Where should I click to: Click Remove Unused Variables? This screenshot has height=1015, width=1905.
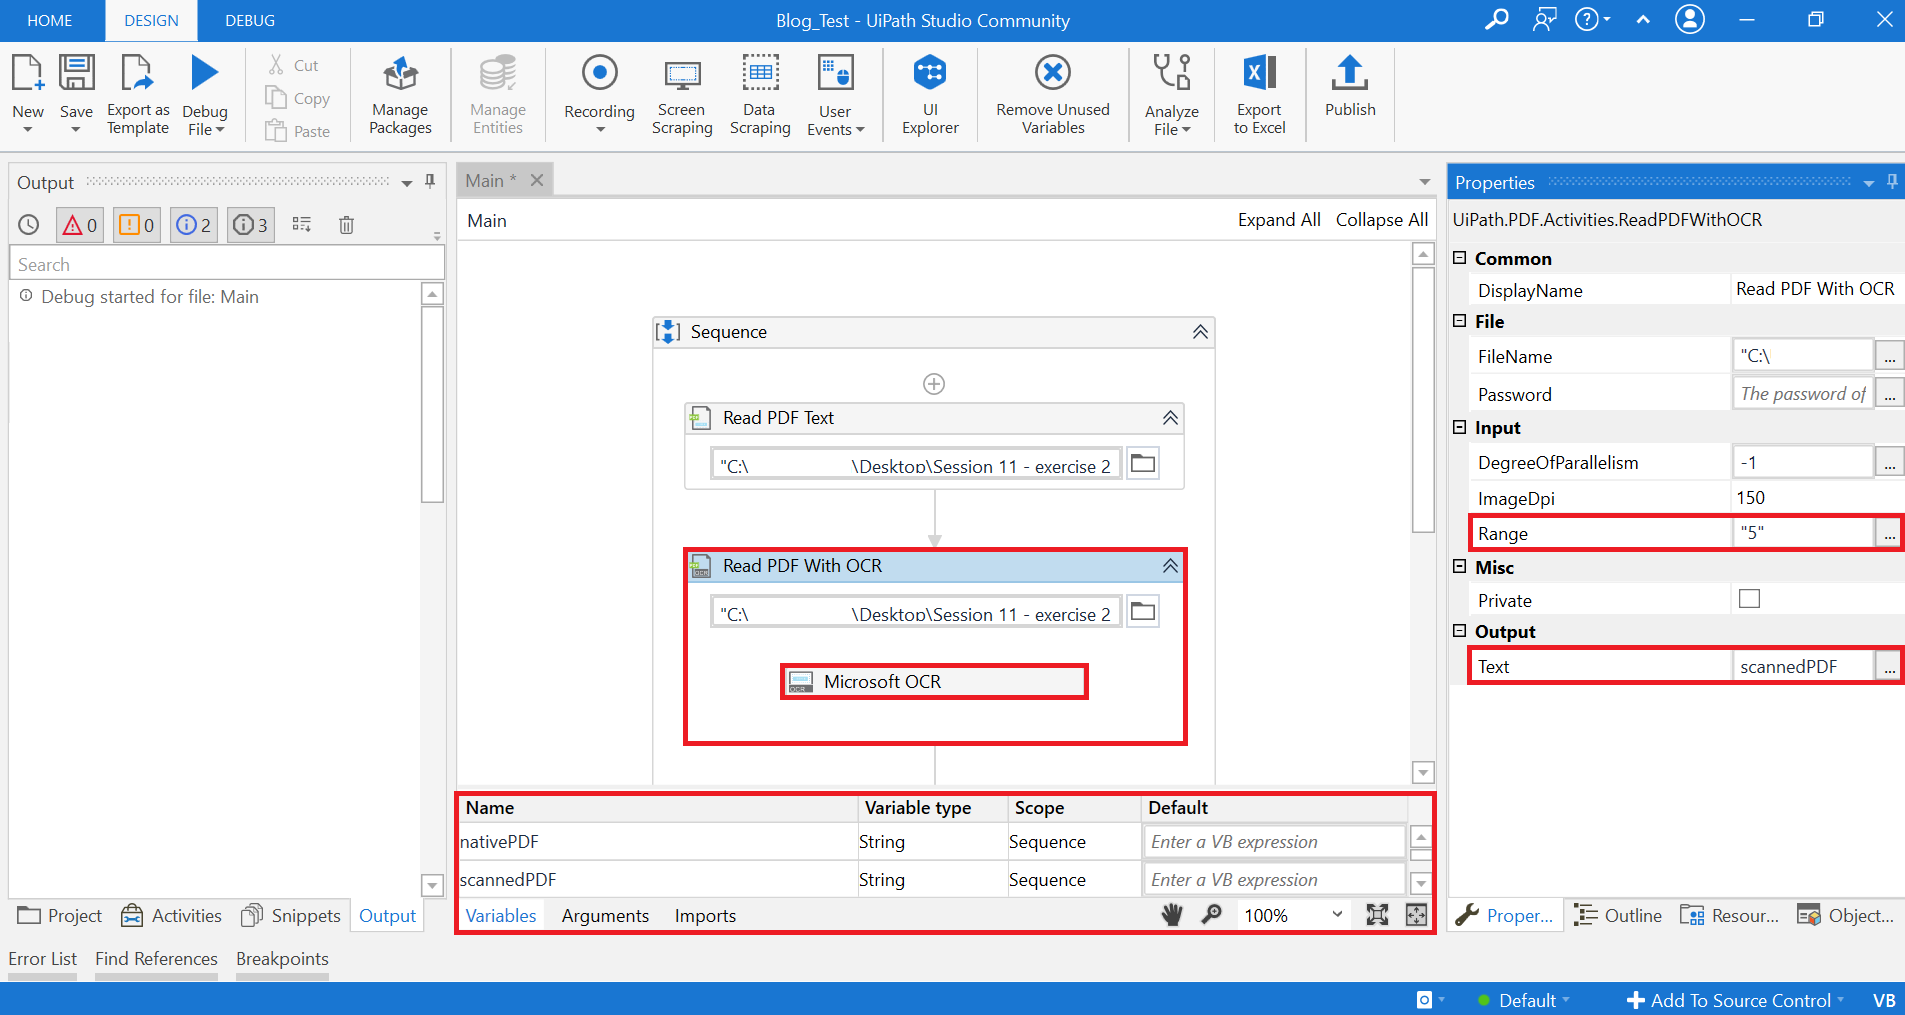[1053, 95]
